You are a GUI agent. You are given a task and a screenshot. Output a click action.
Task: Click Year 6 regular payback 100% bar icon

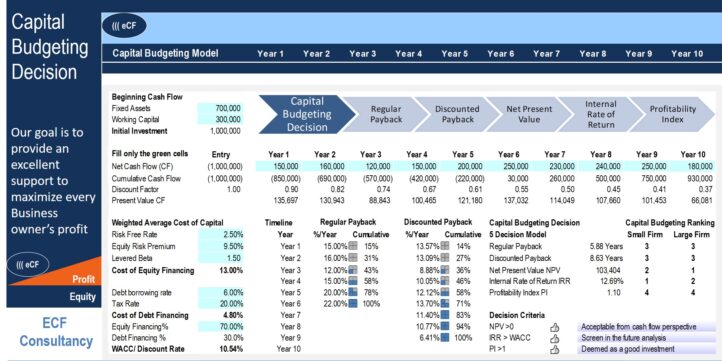pyautogui.click(x=353, y=303)
